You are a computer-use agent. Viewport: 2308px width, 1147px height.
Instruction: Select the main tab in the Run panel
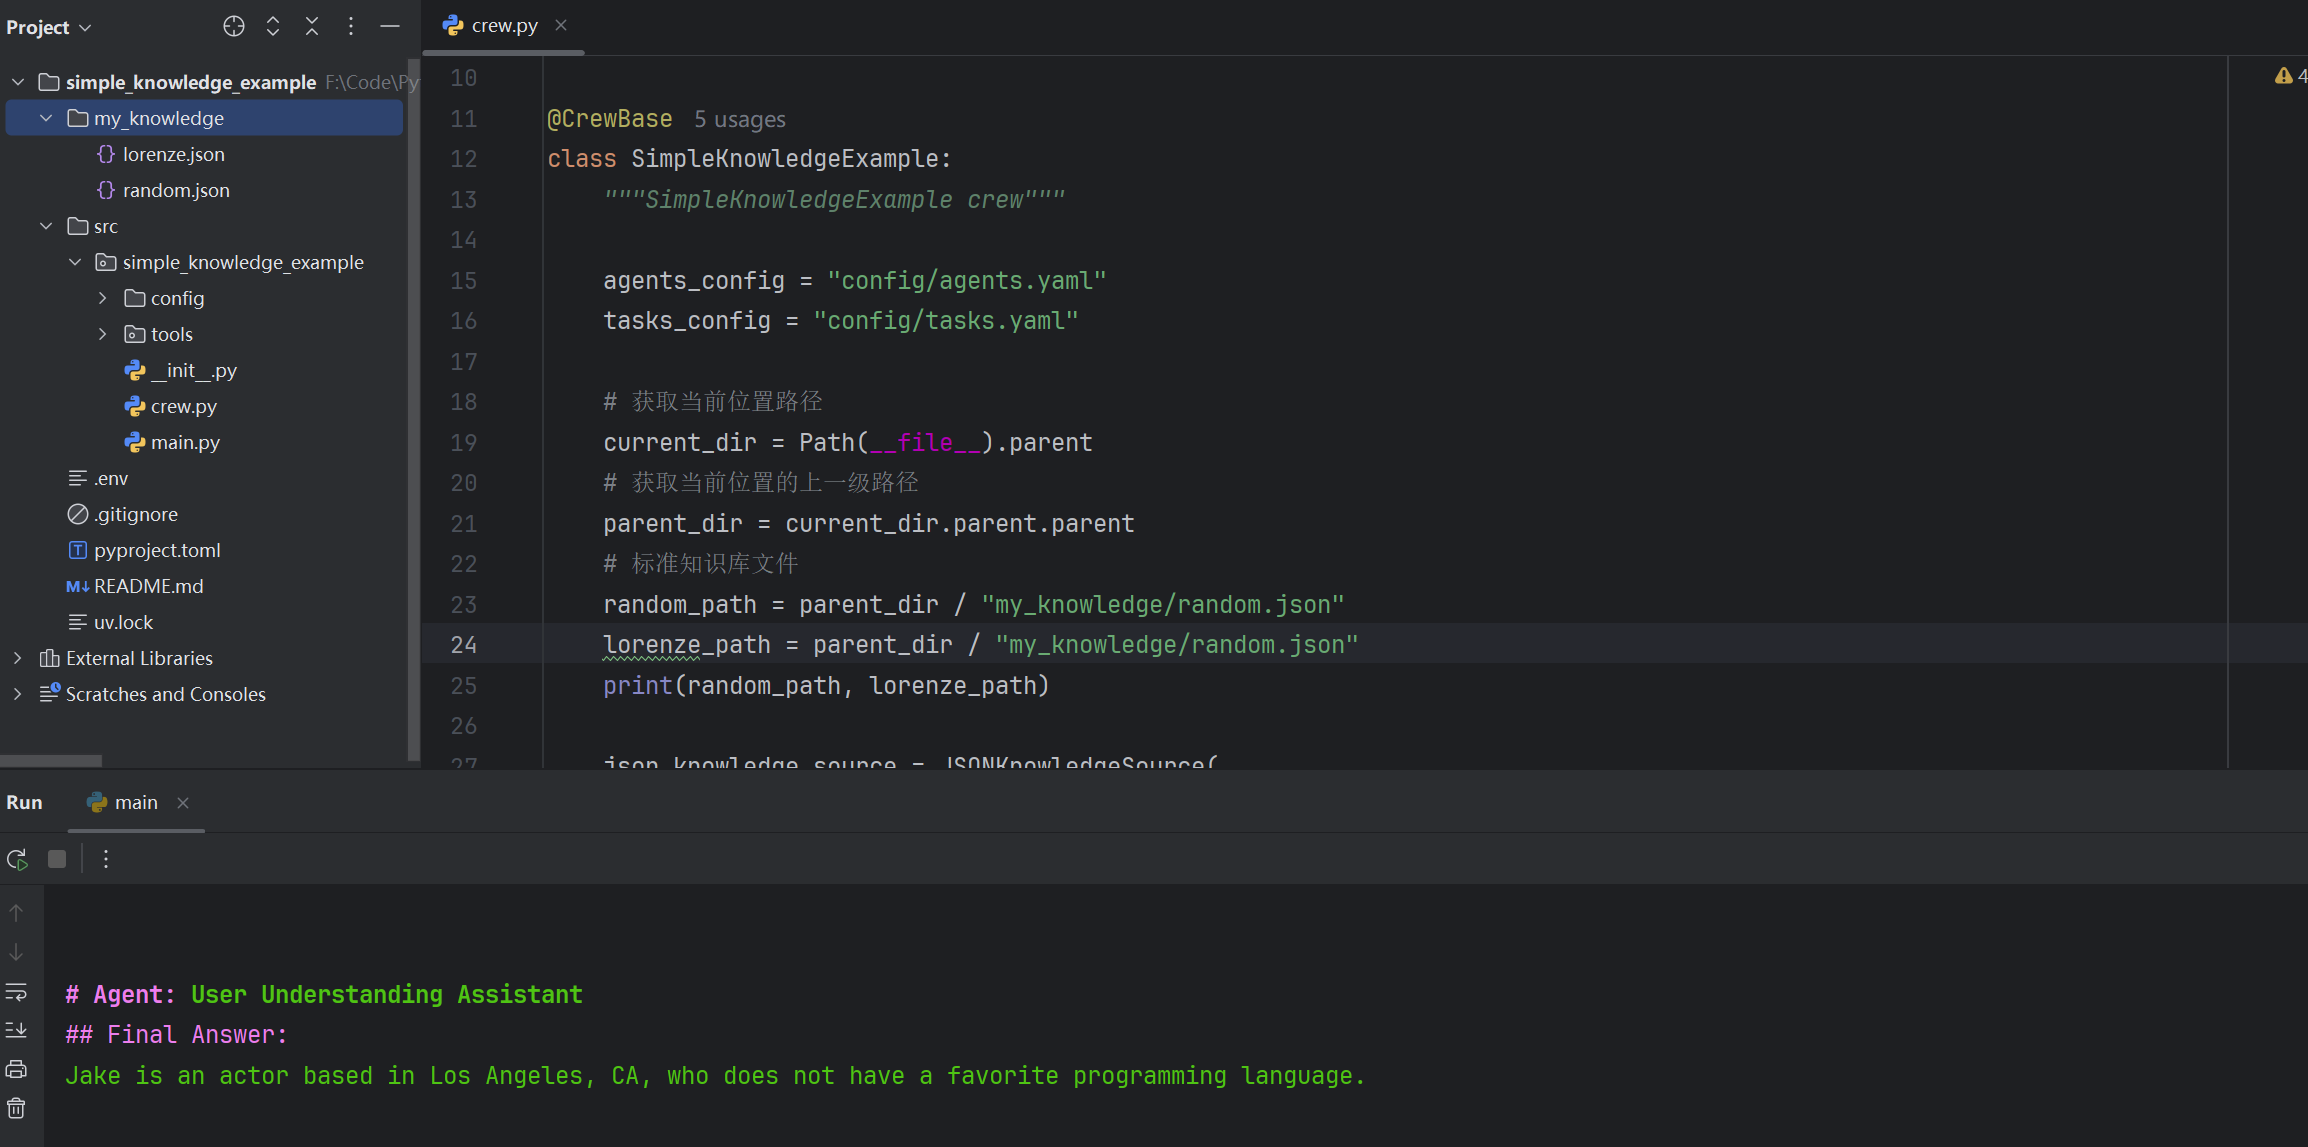coord(135,802)
